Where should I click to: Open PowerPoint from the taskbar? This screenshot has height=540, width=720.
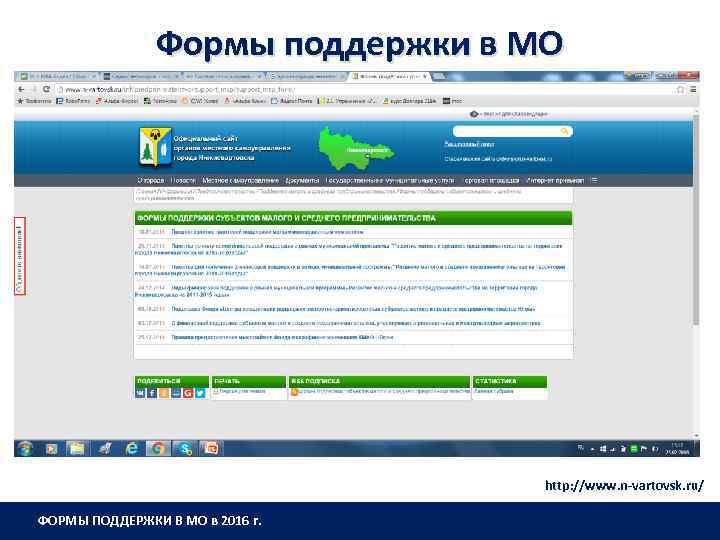(211, 448)
